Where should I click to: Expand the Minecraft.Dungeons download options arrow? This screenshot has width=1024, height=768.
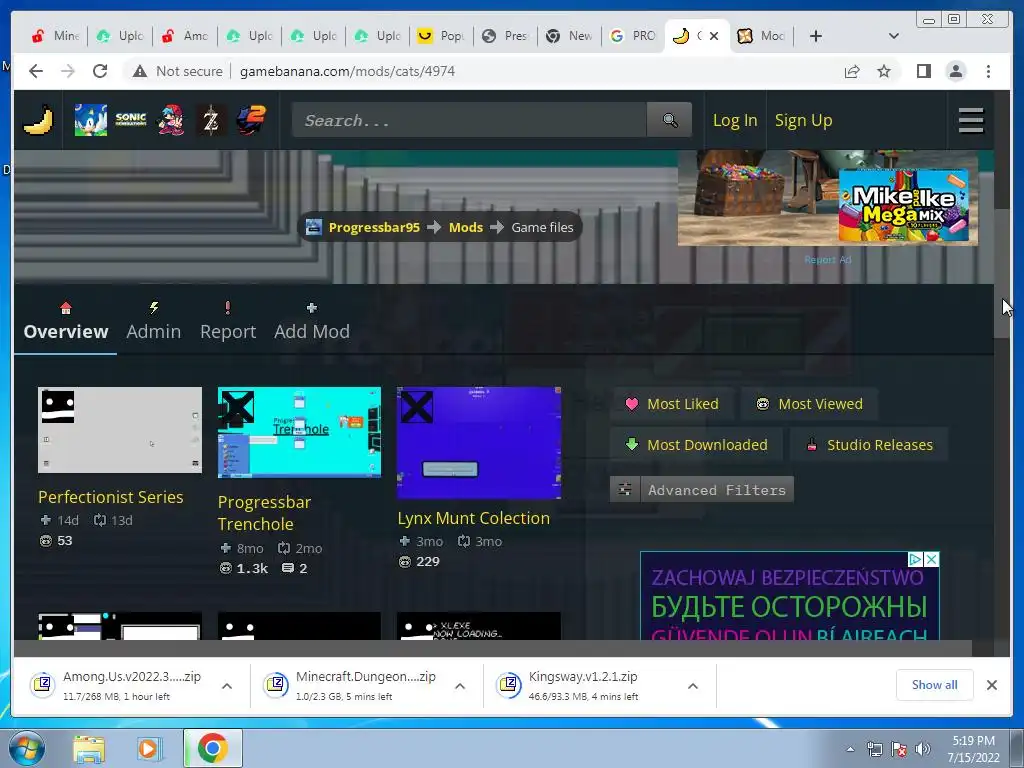460,686
